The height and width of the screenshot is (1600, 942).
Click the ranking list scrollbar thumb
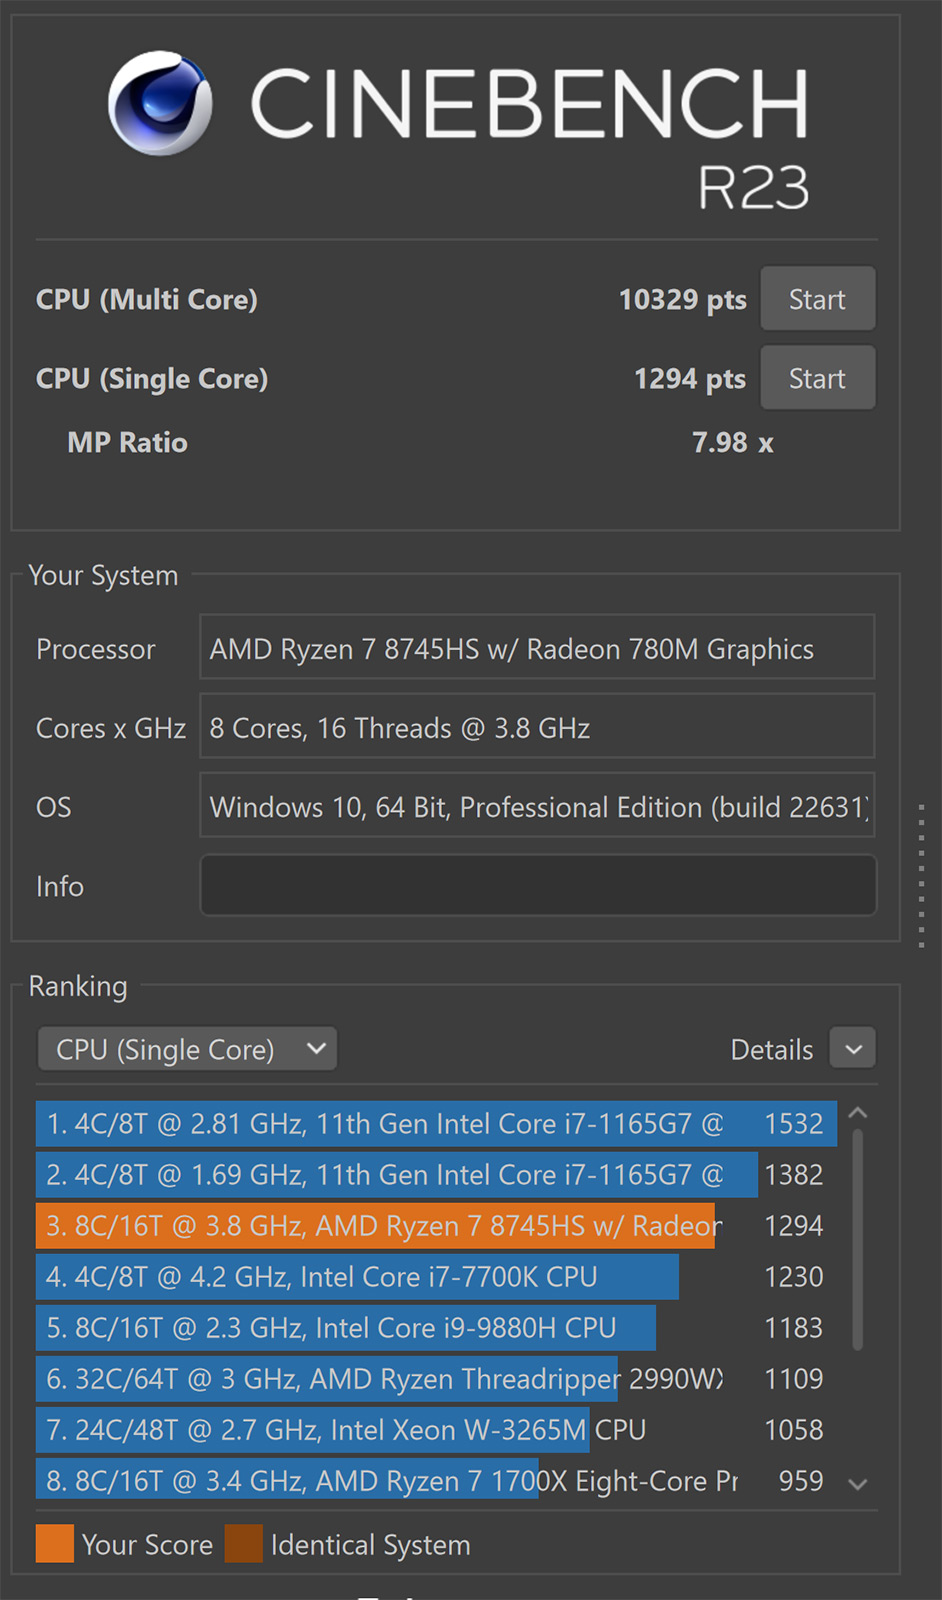(857, 1238)
